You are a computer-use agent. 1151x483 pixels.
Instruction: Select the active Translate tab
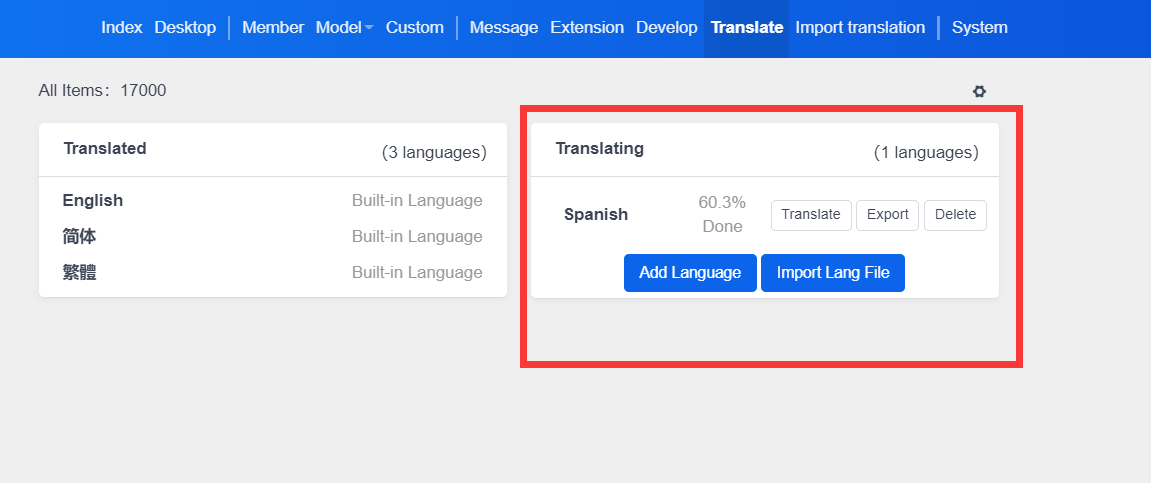click(746, 28)
